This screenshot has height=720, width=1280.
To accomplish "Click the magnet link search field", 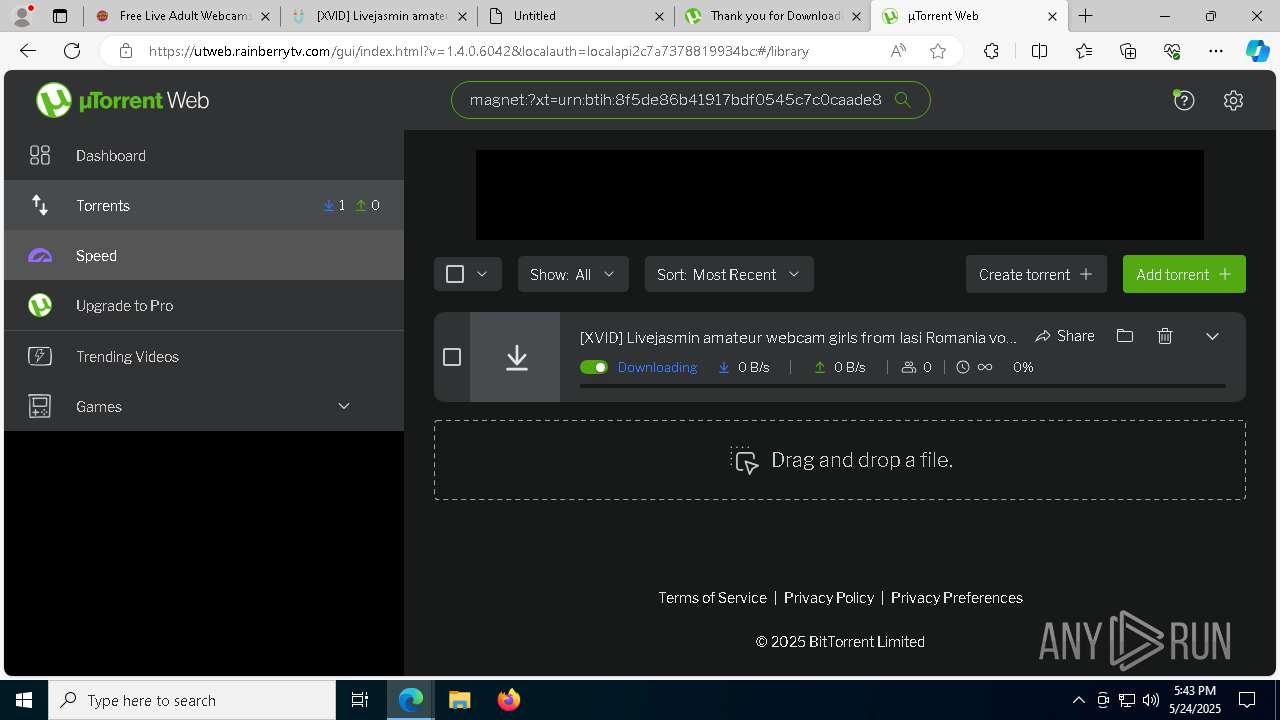I will (x=676, y=99).
